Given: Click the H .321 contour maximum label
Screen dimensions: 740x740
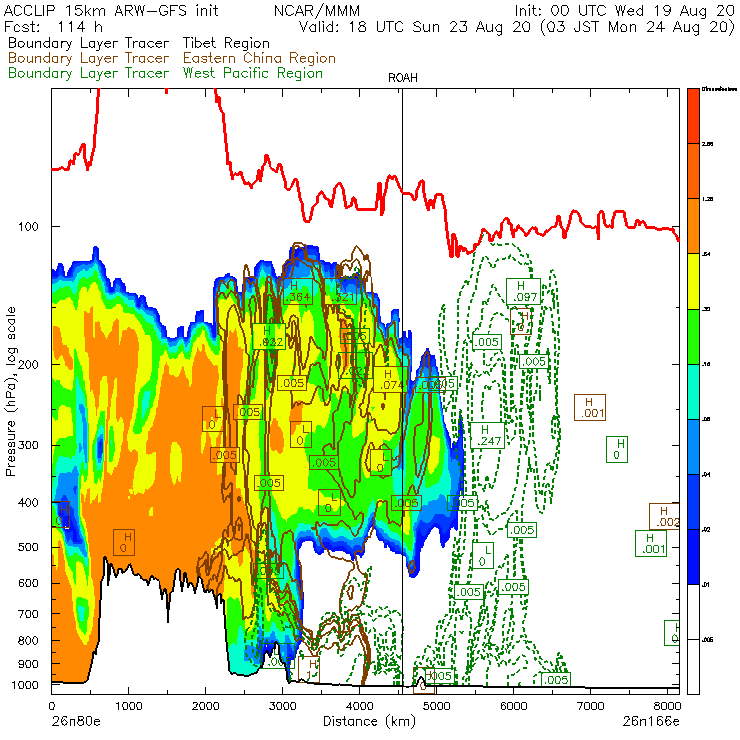Looking at the screenshot, I should [343, 291].
